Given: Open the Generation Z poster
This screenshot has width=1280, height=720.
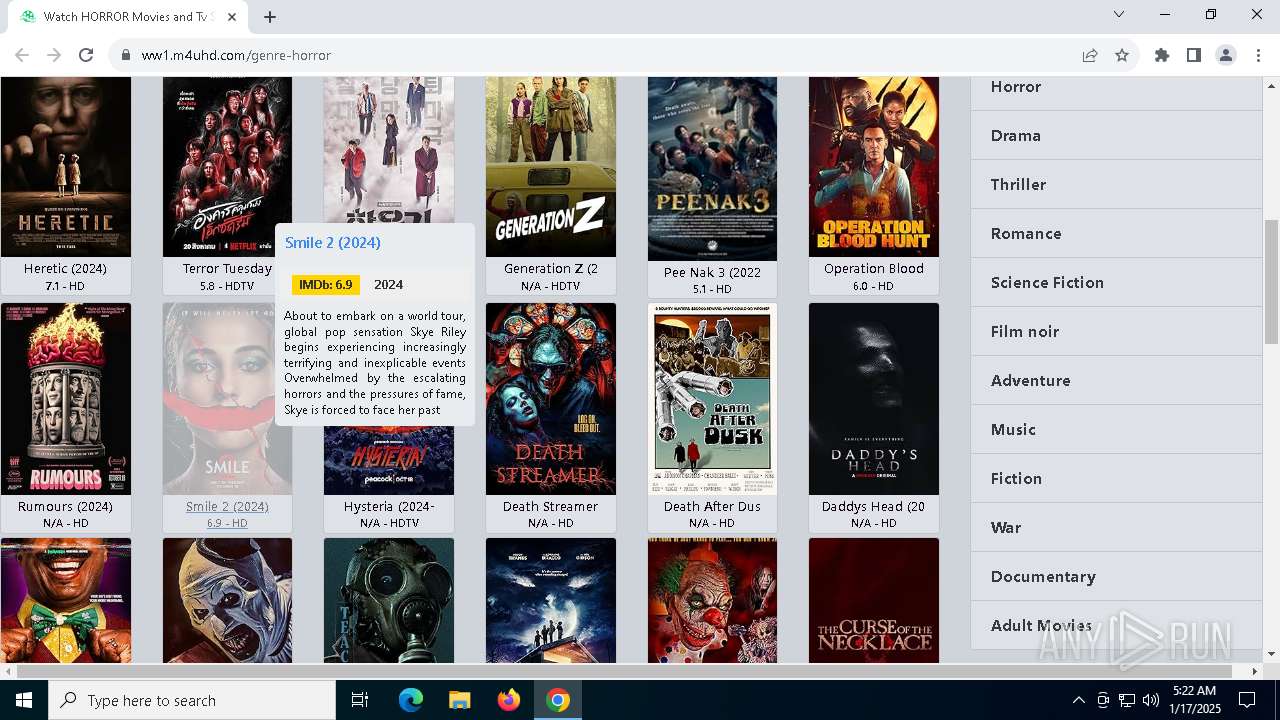Looking at the screenshot, I should 551,167.
